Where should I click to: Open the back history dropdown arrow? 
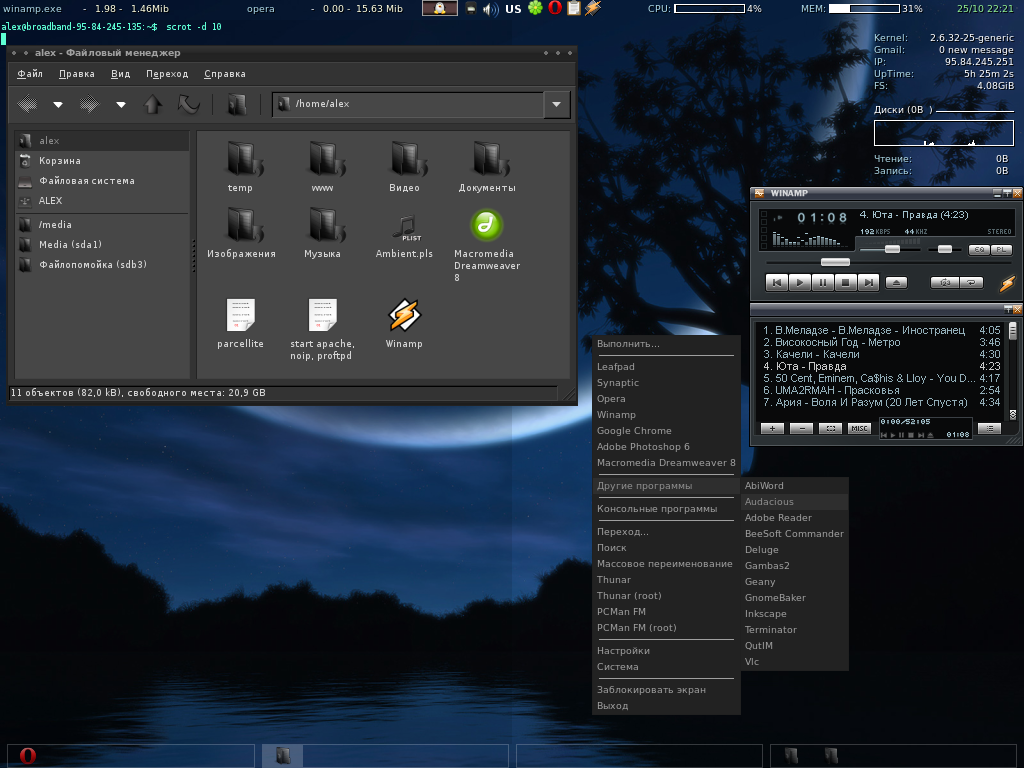[58, 104]
